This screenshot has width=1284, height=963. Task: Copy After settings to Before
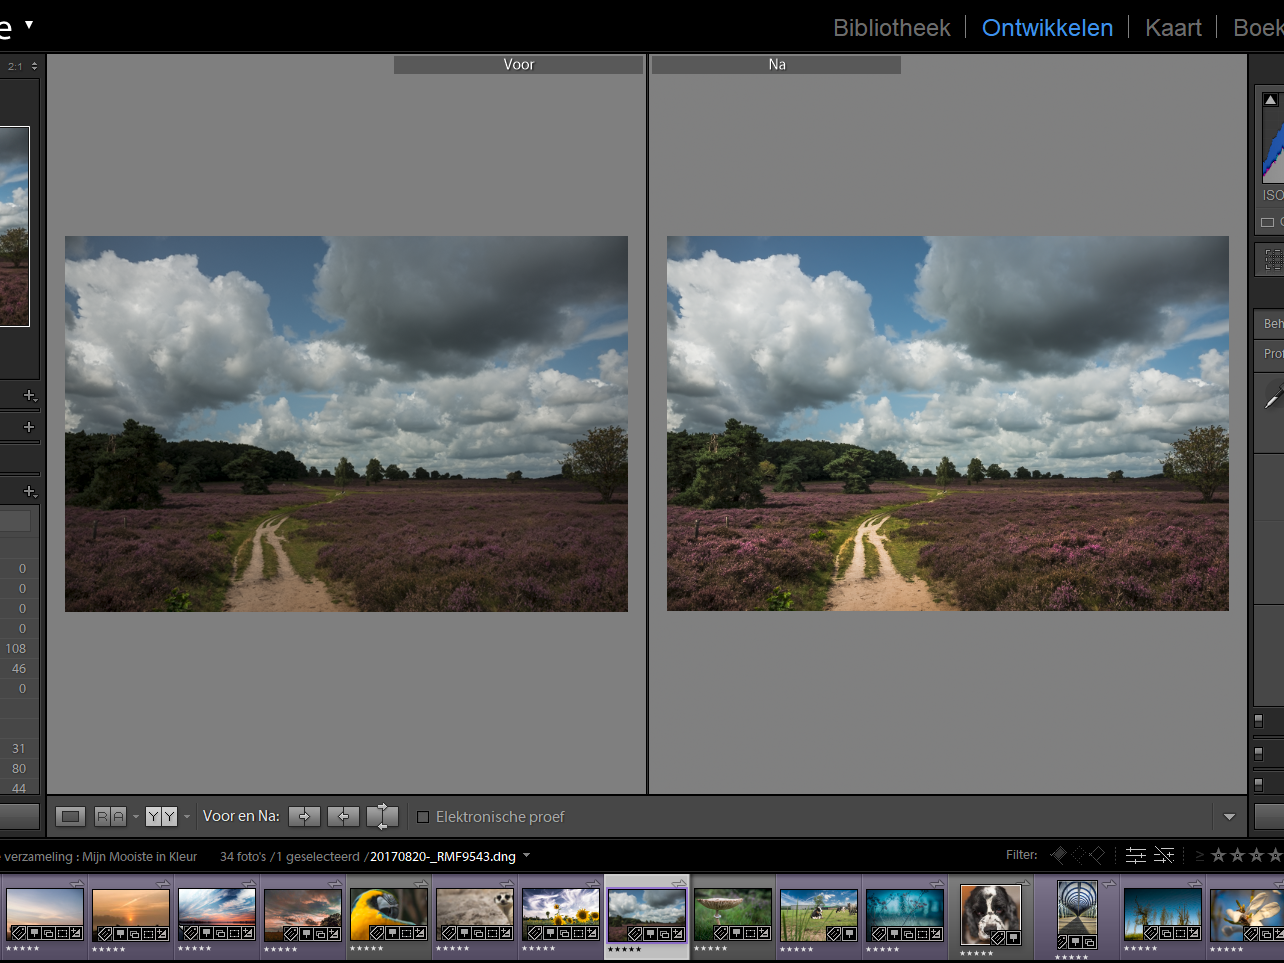pyautogui.click(x=343, y=817)
